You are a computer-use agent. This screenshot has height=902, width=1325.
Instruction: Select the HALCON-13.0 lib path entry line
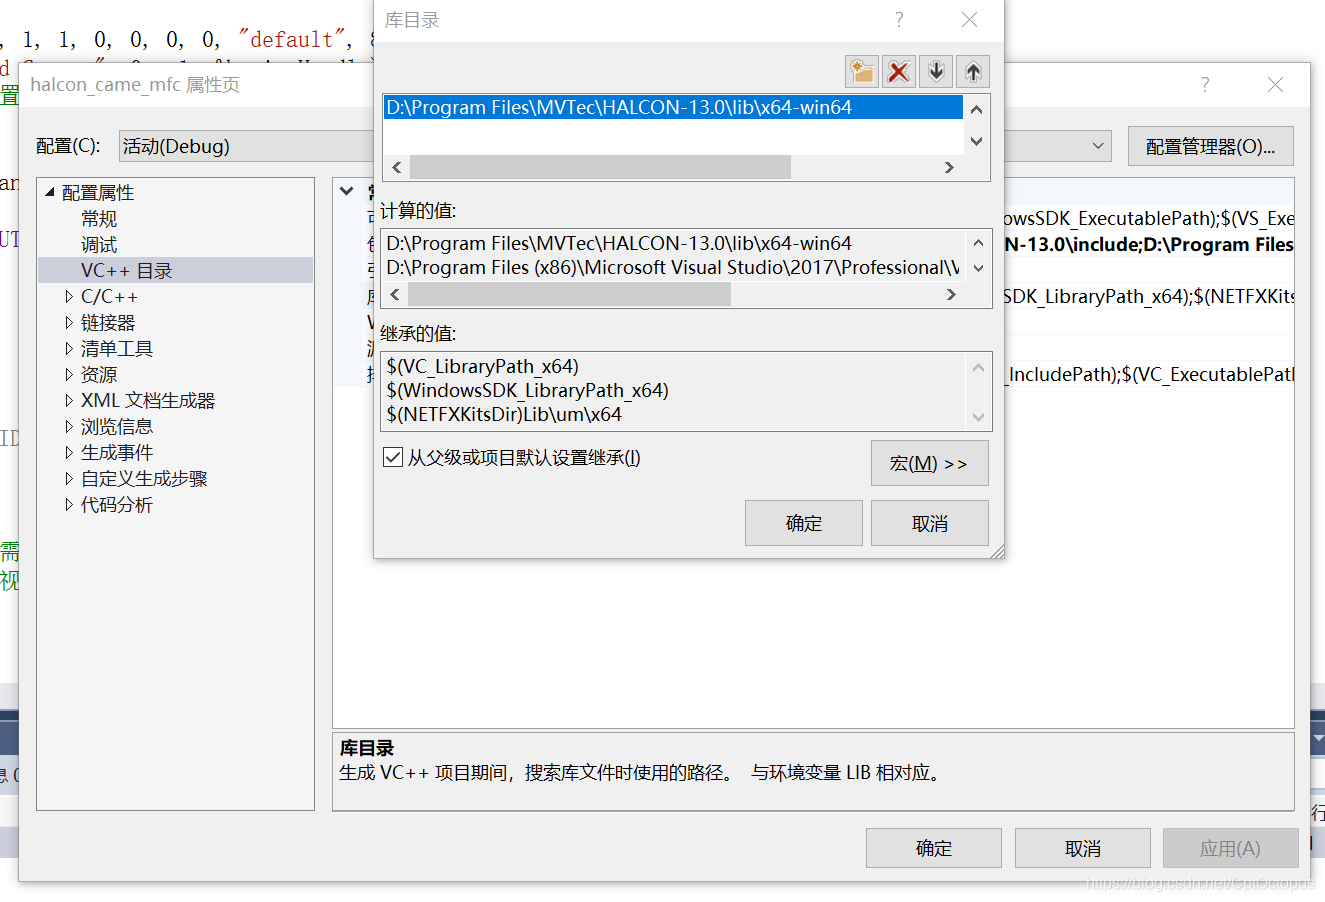(x=673, y=107)
